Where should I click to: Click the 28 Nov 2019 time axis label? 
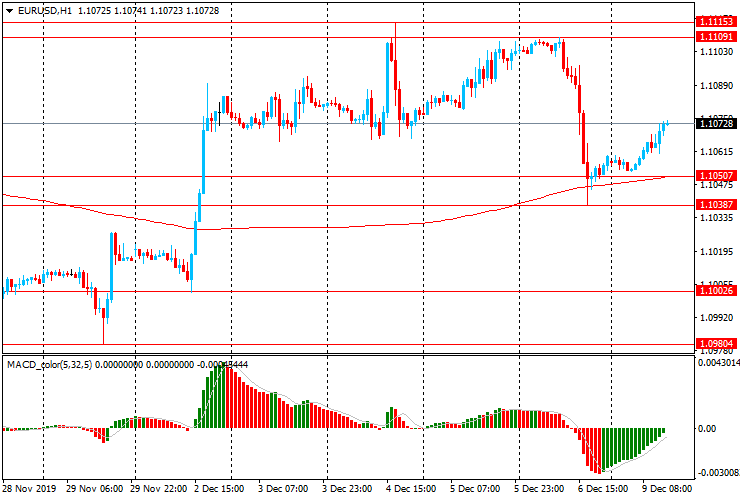pyautogui.click(x=29, y=488)
